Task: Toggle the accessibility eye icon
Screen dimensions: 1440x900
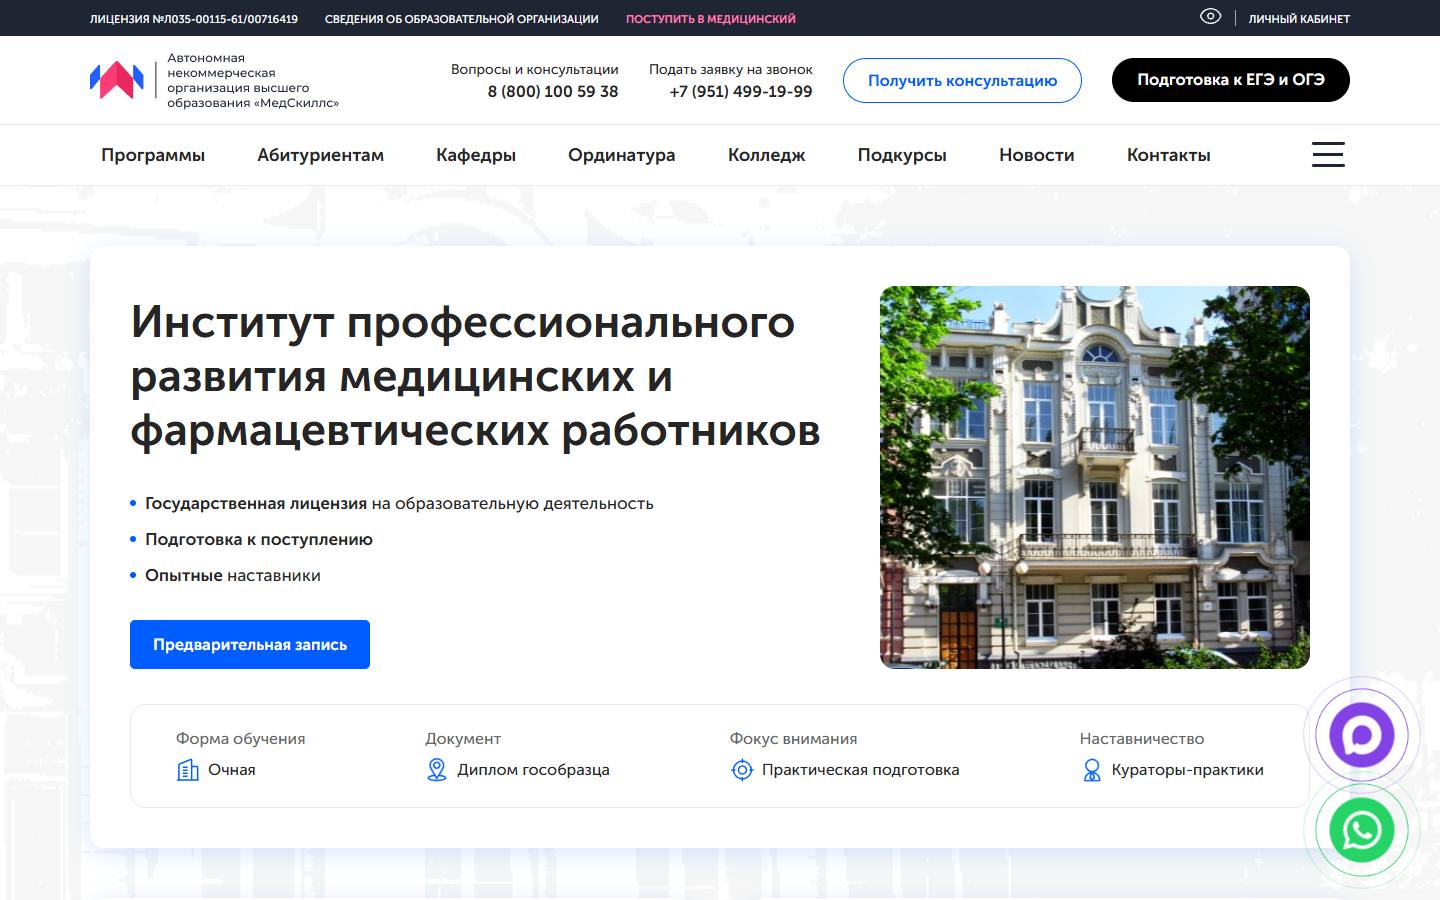Action: 1210,16
